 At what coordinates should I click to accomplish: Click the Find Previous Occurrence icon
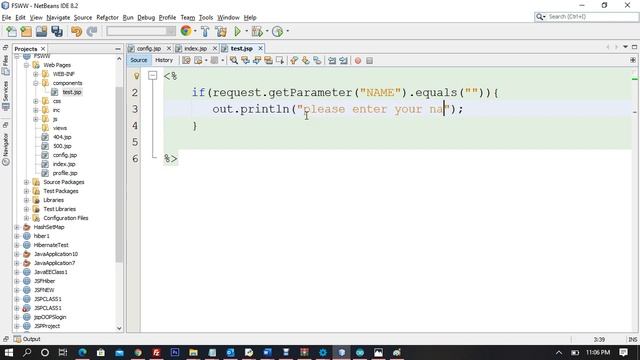coord(245,60)
